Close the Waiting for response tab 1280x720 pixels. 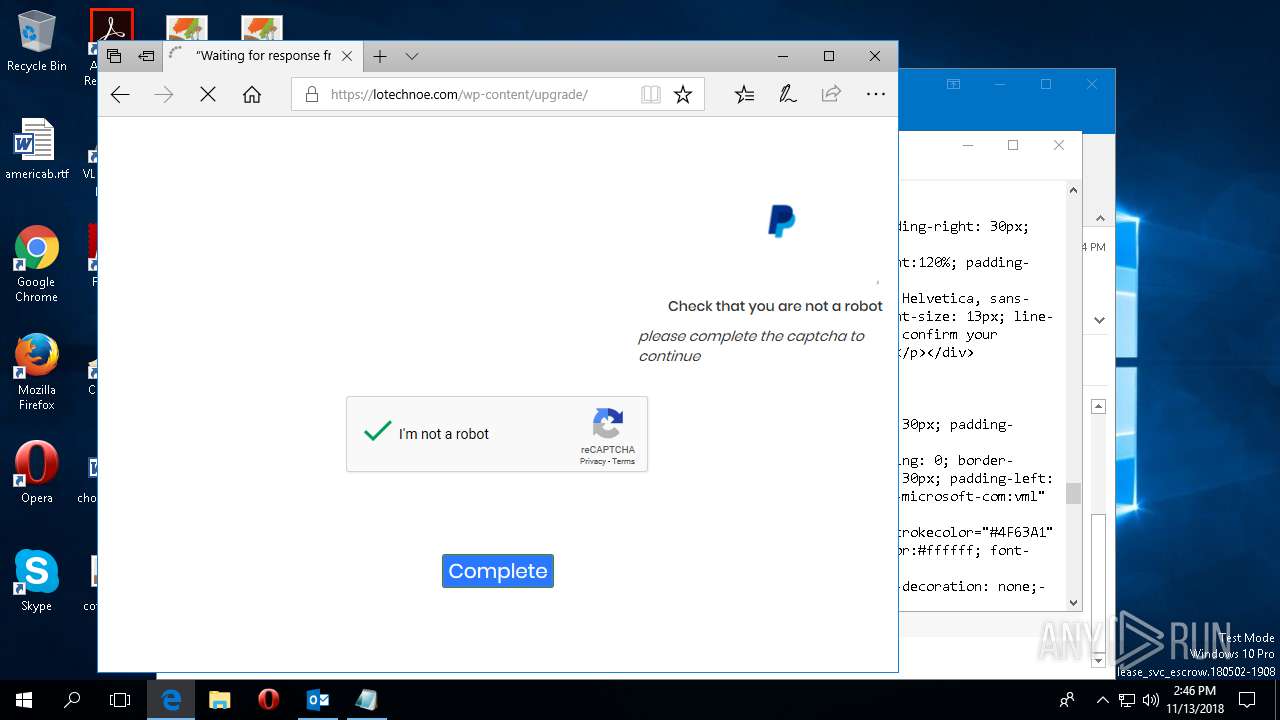pyautogui.click(x=347, y=56)
